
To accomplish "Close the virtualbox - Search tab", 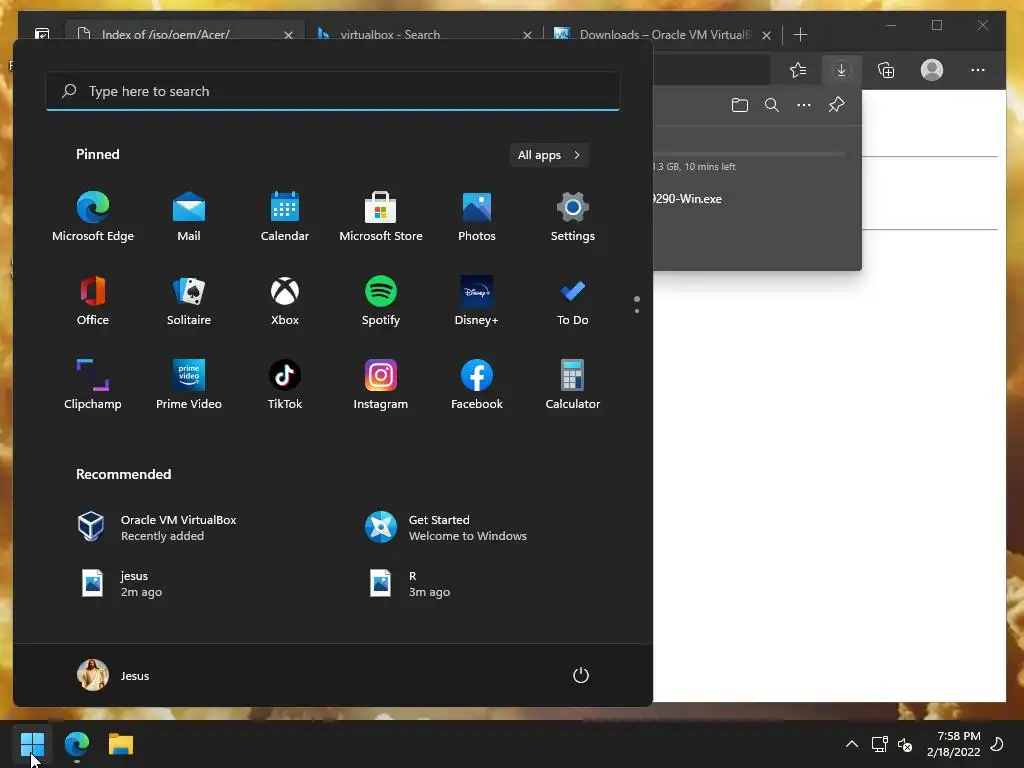I will tap(527, 35).
